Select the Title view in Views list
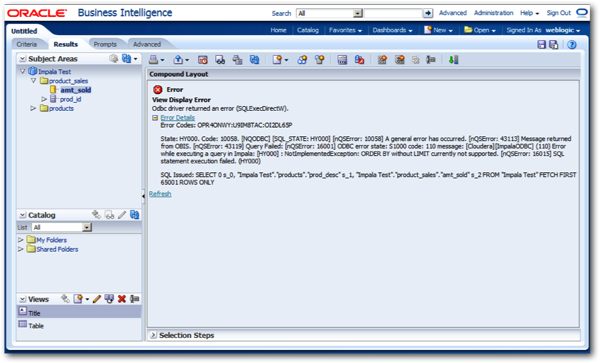The image size is (600, 363). 79,312
